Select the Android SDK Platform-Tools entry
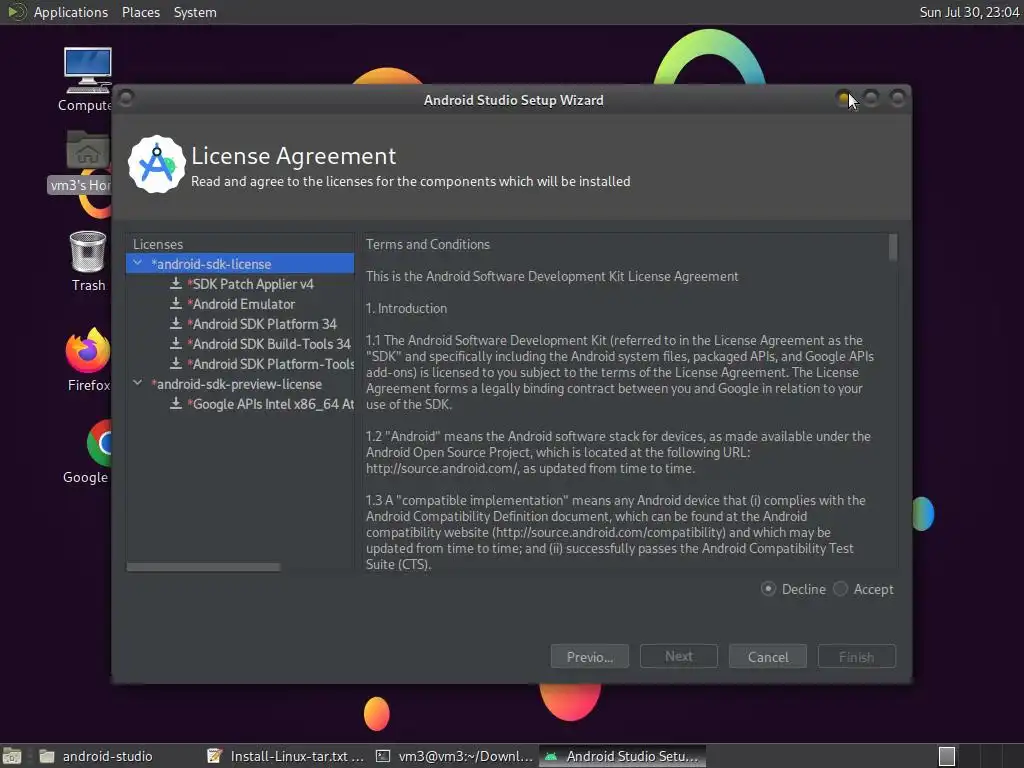Image resolution: width=1024 pixels, height=768 pixels. (270, 364)
